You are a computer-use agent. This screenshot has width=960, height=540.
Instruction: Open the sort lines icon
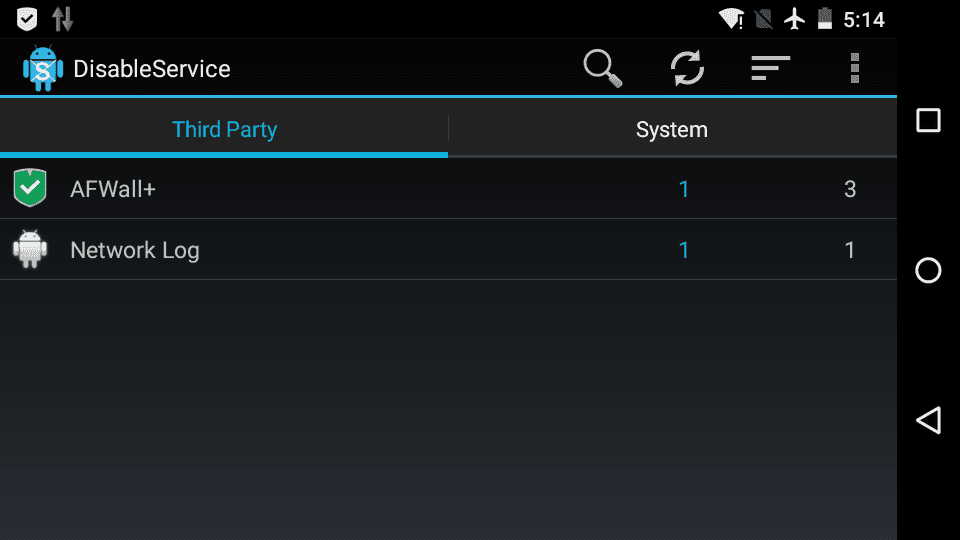(771, 68)
